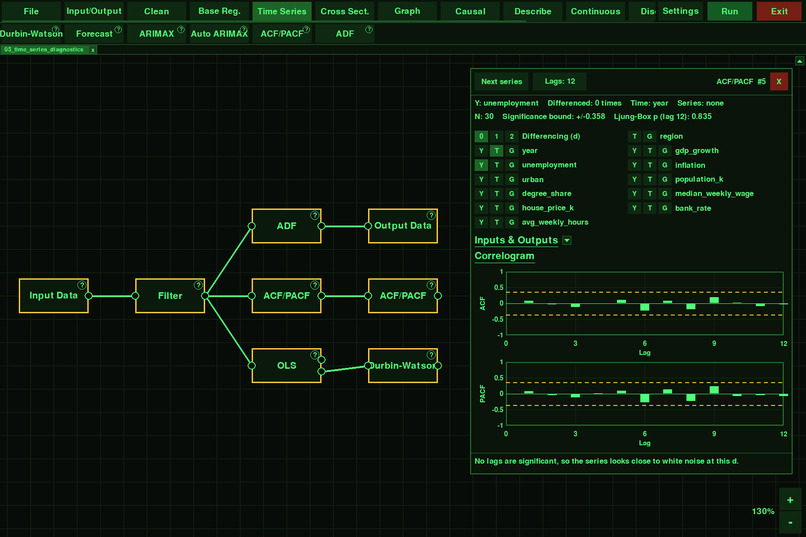806x537 pixels.
Task: Toggle T for year variable
Action: 497,151
